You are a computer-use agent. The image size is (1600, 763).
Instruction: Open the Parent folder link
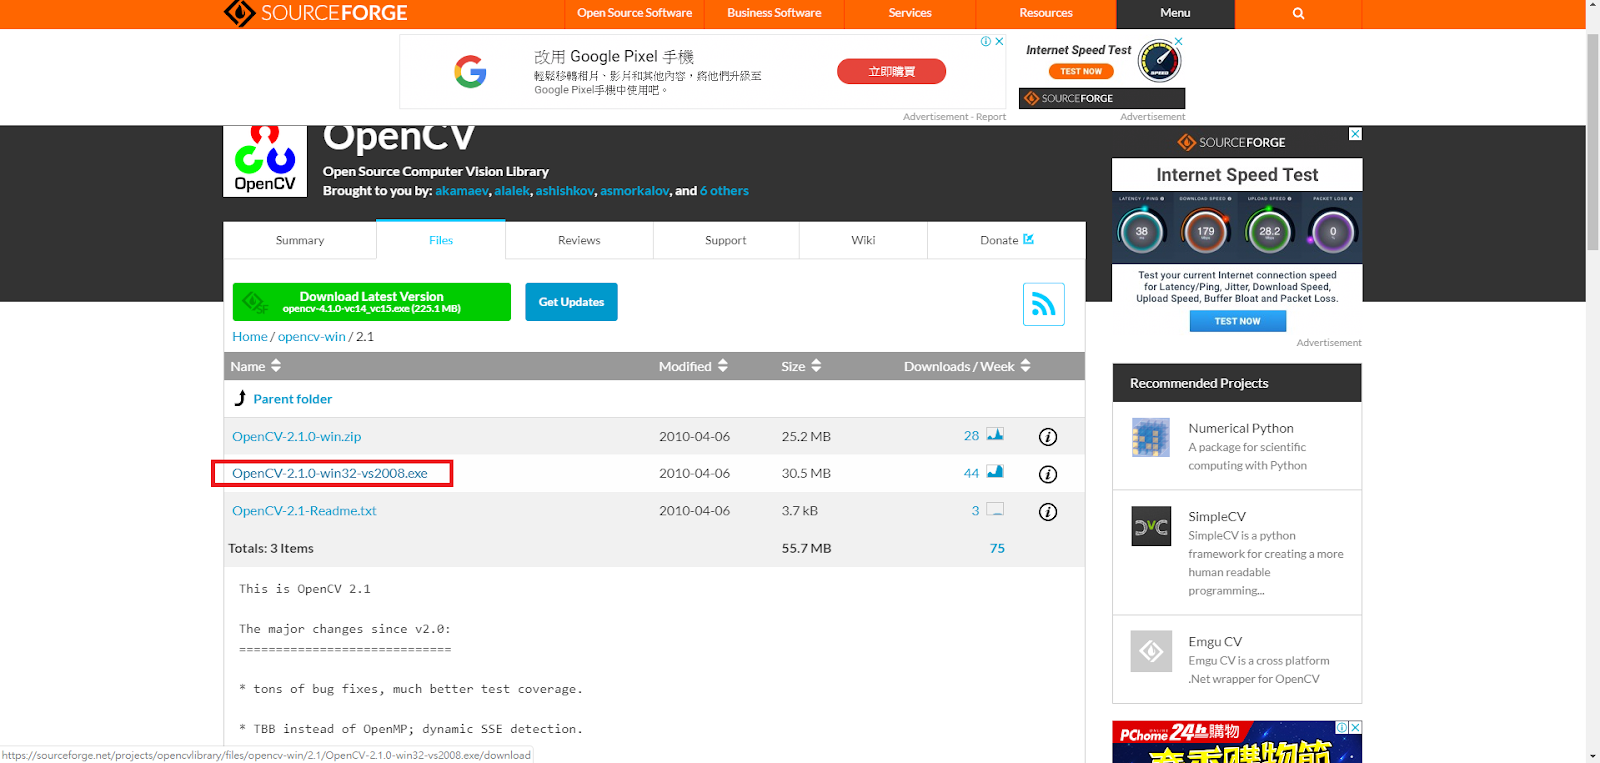coord(293,399)
